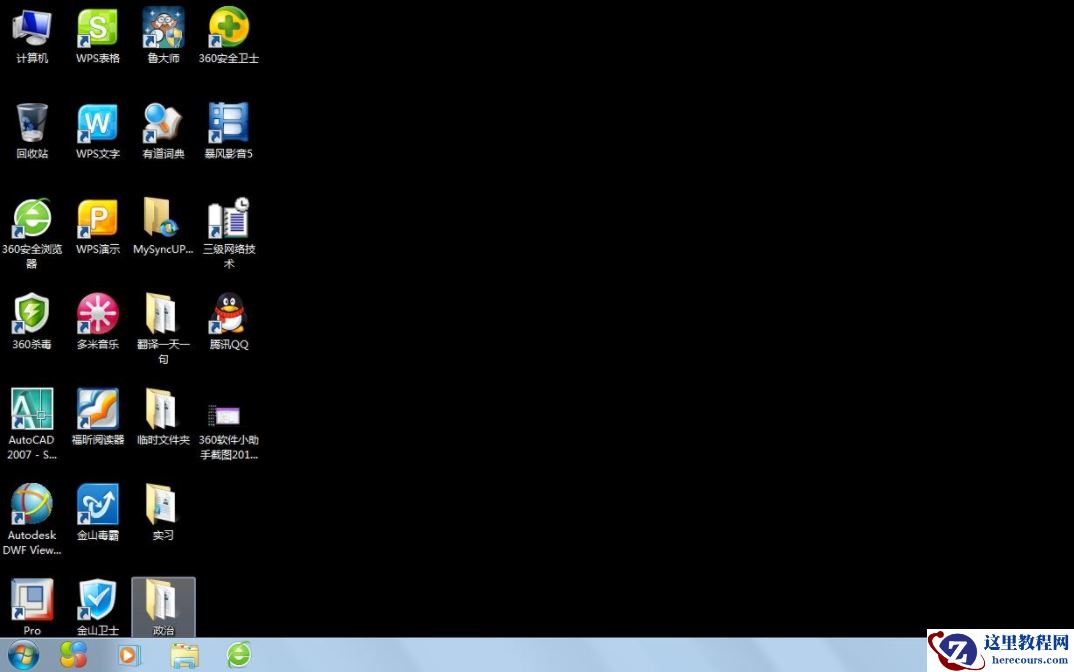
Task: Open 360杀毒 antivirus
Action: click(x=31, y=315)
